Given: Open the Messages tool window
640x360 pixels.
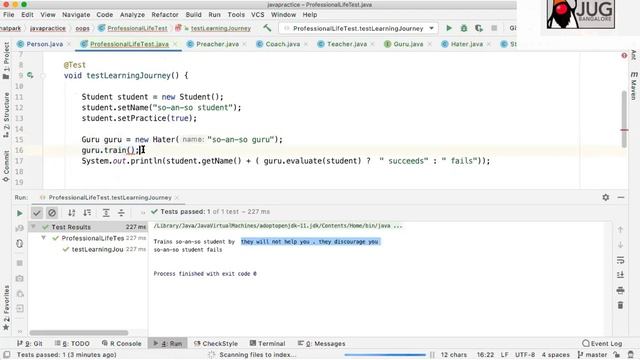Looking at the screenshot, I should 322,343.
